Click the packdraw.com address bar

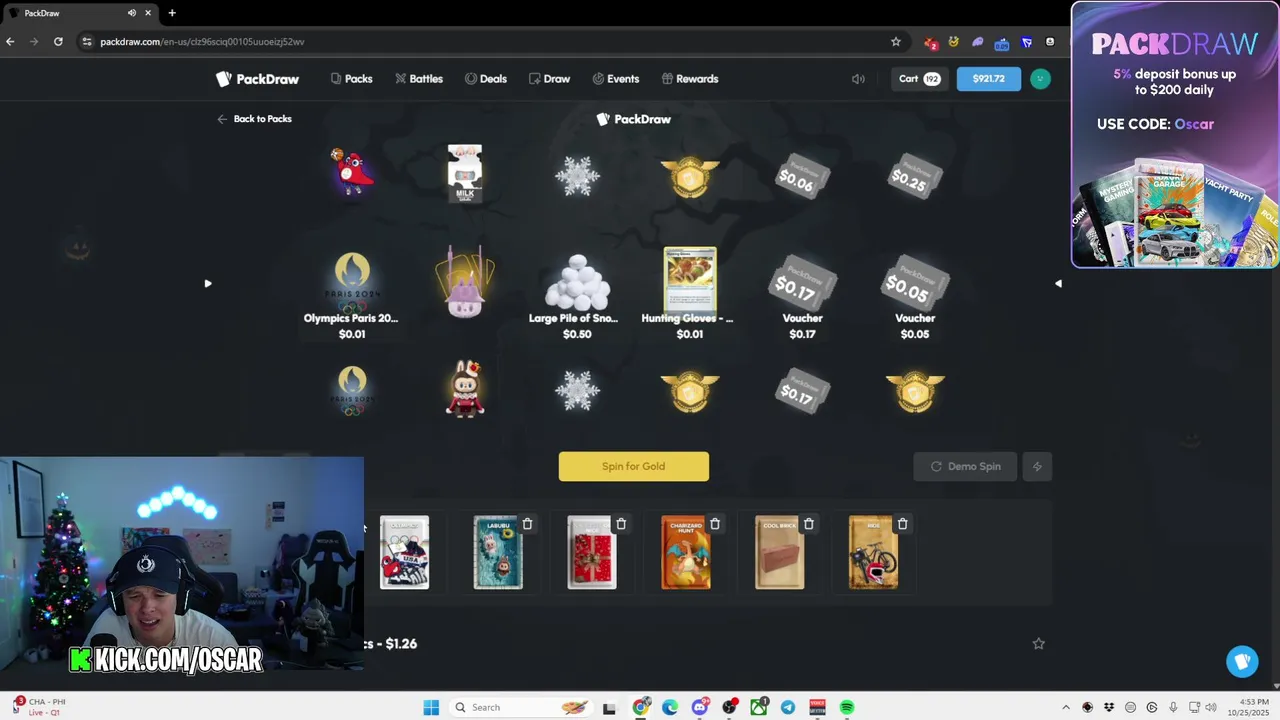tap(490, 41)
